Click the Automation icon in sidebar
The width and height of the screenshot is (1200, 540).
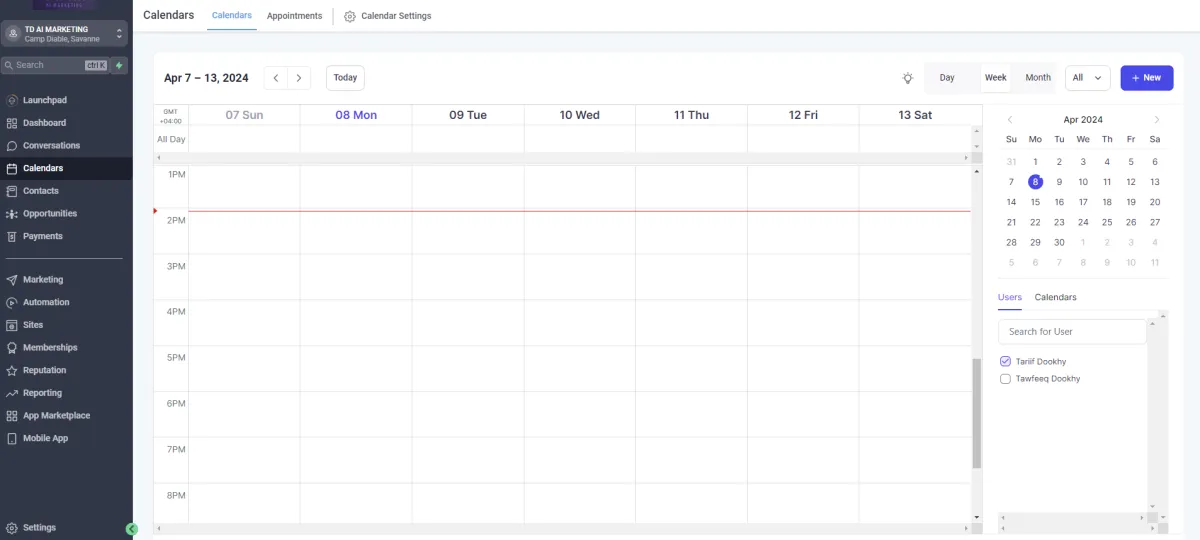click(12, 302)
